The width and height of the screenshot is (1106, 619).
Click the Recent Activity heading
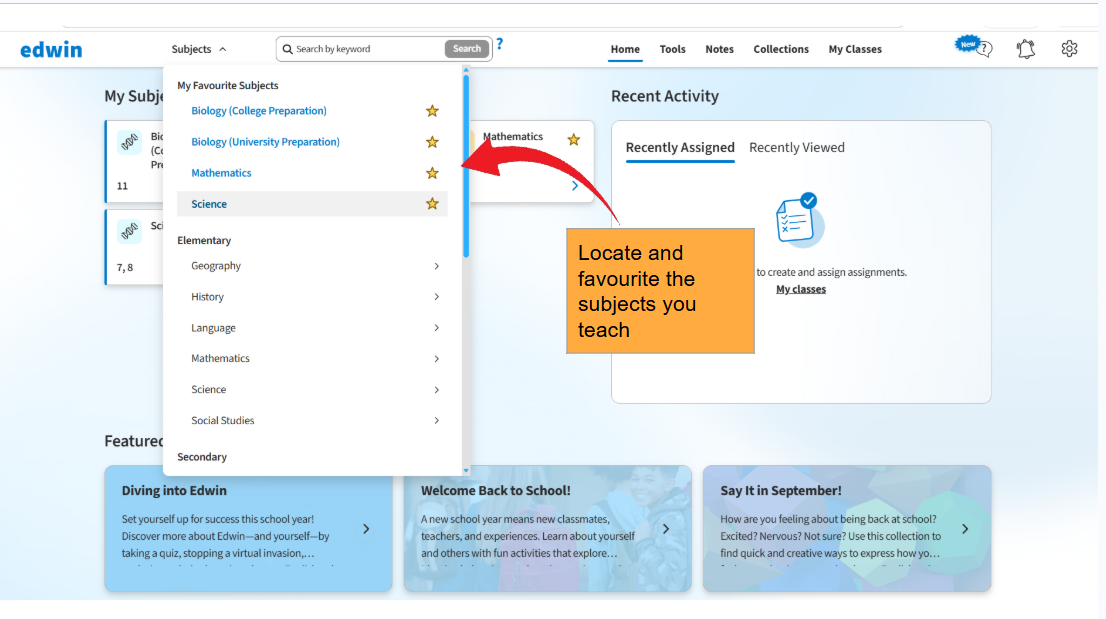664,96
